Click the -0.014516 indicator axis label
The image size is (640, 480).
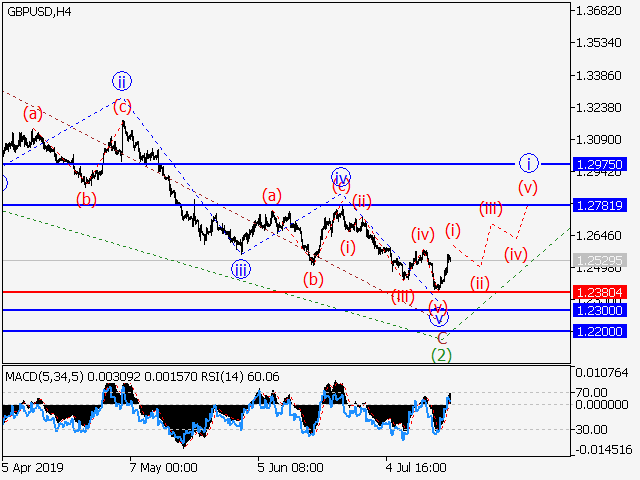pos(602,449)
